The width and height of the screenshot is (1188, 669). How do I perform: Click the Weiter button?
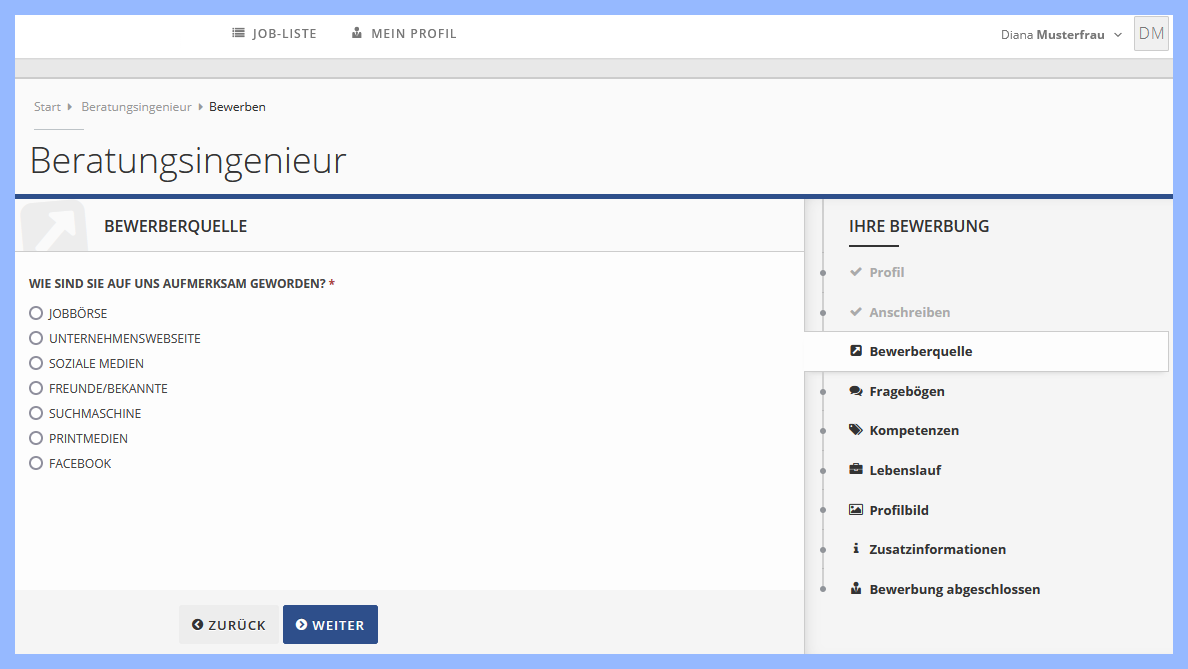click(330, 624)
